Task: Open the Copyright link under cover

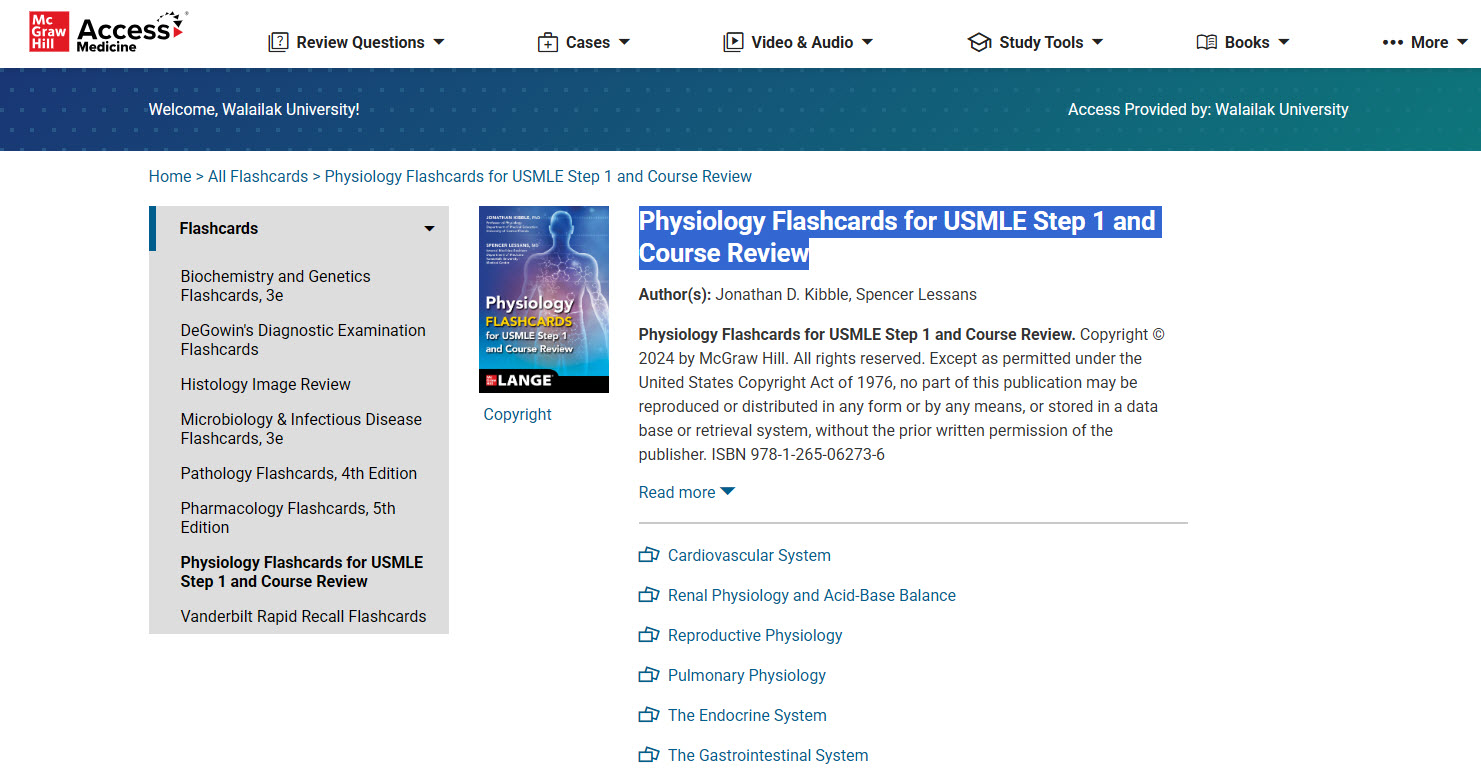Action: [517, 414]
